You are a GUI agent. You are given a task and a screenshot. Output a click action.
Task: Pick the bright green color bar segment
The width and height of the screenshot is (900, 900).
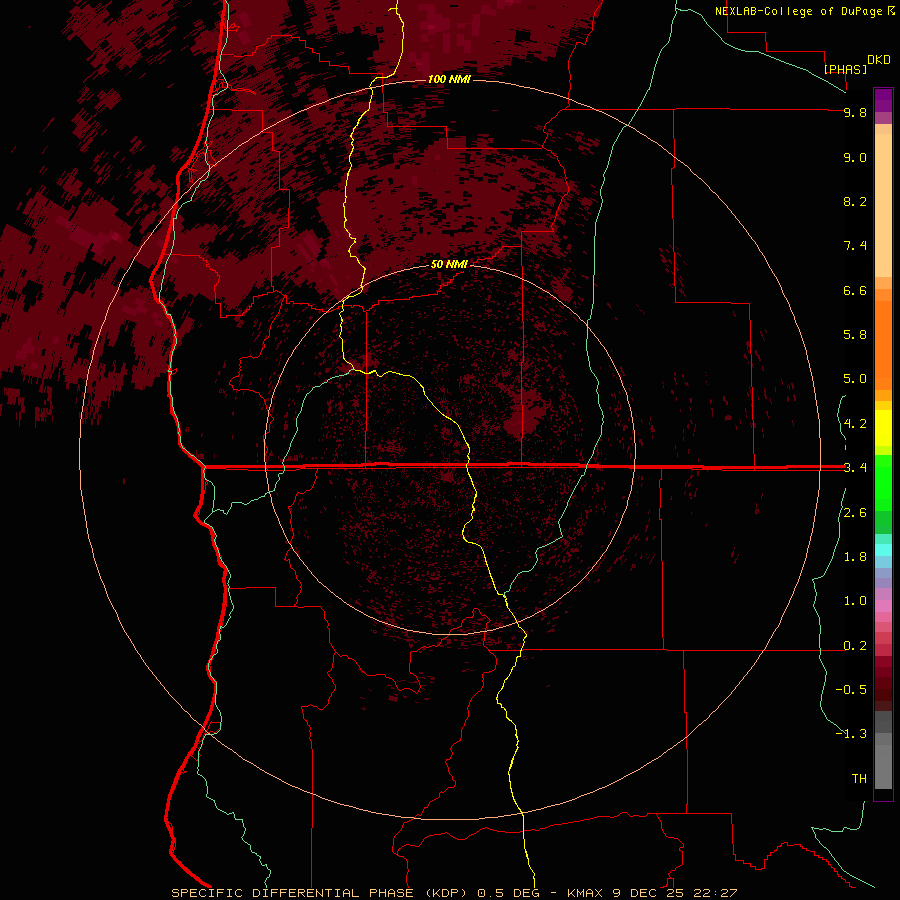[x=883, y=482]
